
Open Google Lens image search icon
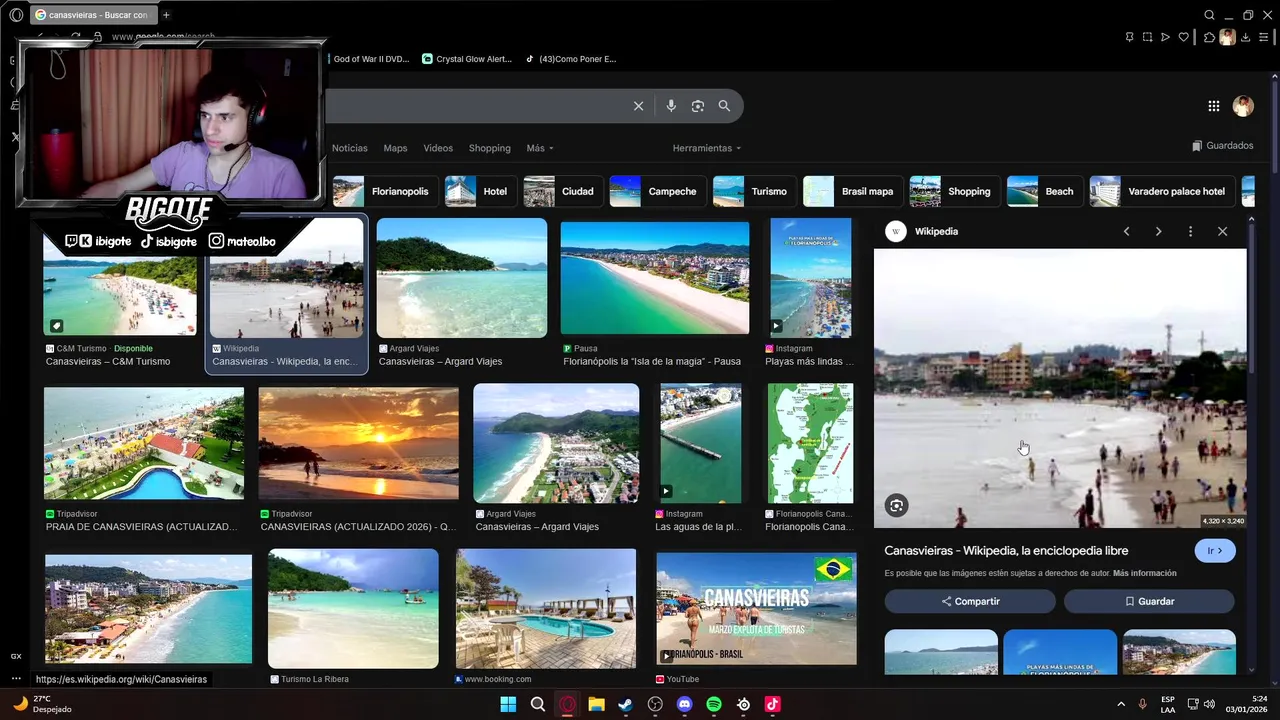tap(698, 106)
